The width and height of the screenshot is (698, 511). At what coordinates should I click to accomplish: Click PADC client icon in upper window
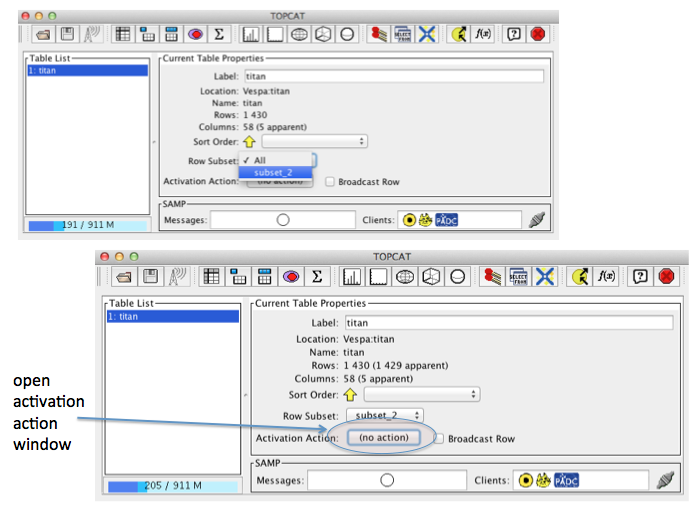coord(446,220)
